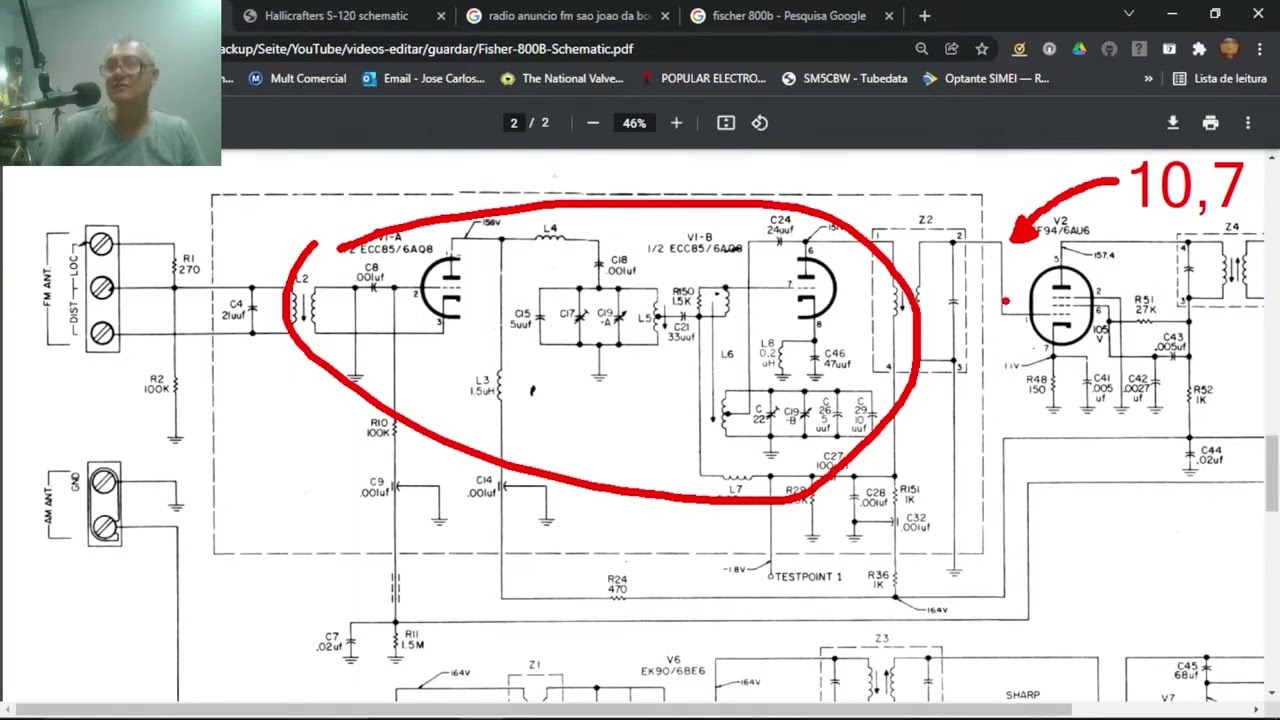Close the radio anuncio fm tab
Screen dimensions: 1280x720
[x=665, y=16]
